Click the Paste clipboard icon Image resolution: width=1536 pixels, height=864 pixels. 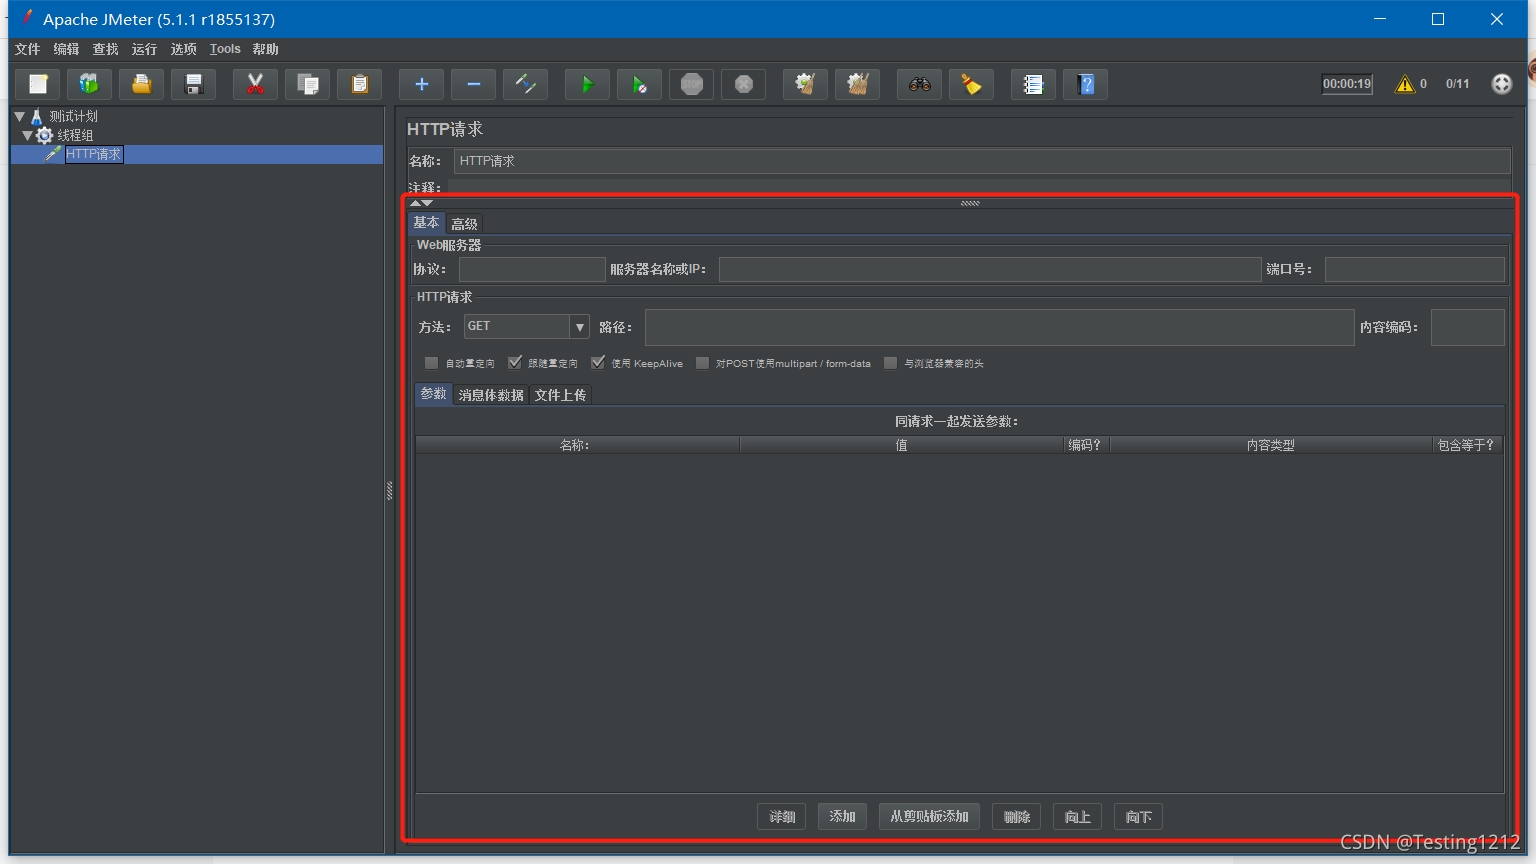tap(360, 84)
